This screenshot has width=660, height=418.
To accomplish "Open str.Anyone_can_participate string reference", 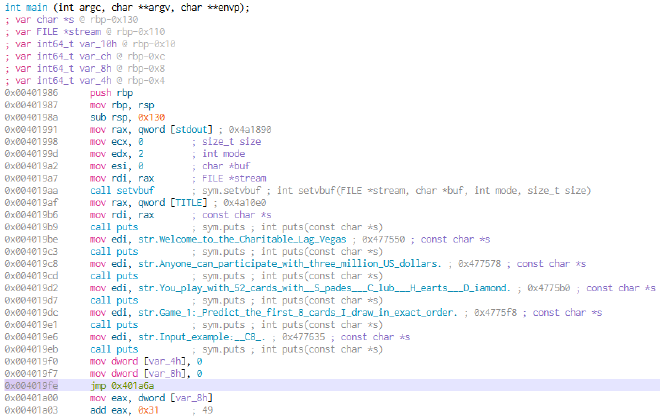I will click(290, 264).
